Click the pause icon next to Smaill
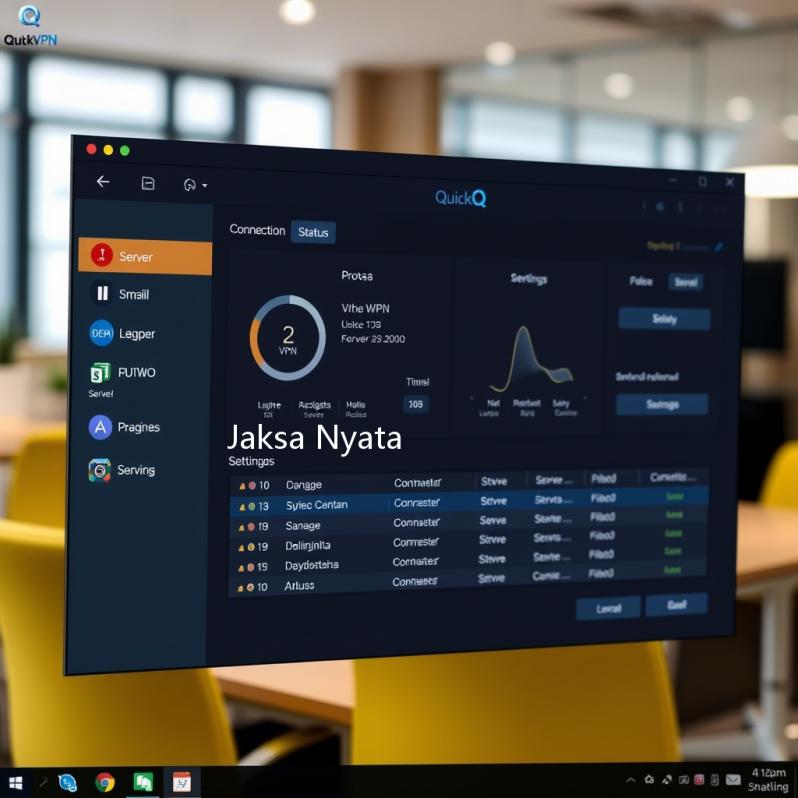 [102, 293]
